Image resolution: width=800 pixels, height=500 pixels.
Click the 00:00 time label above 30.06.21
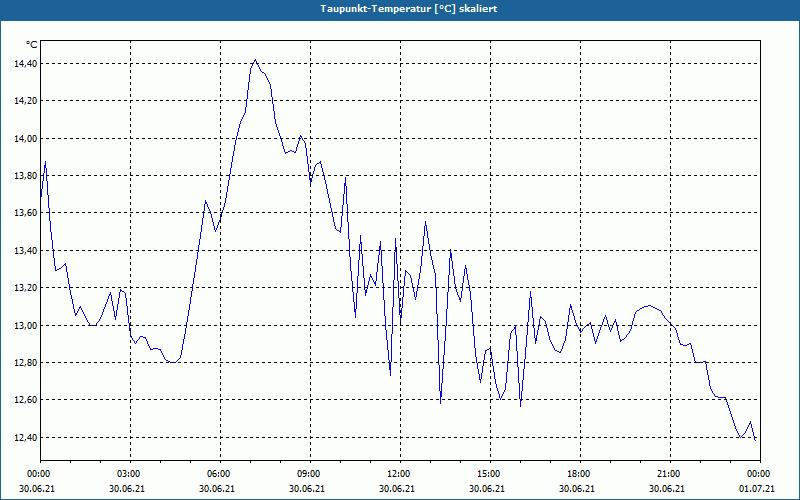coord(37,474)
